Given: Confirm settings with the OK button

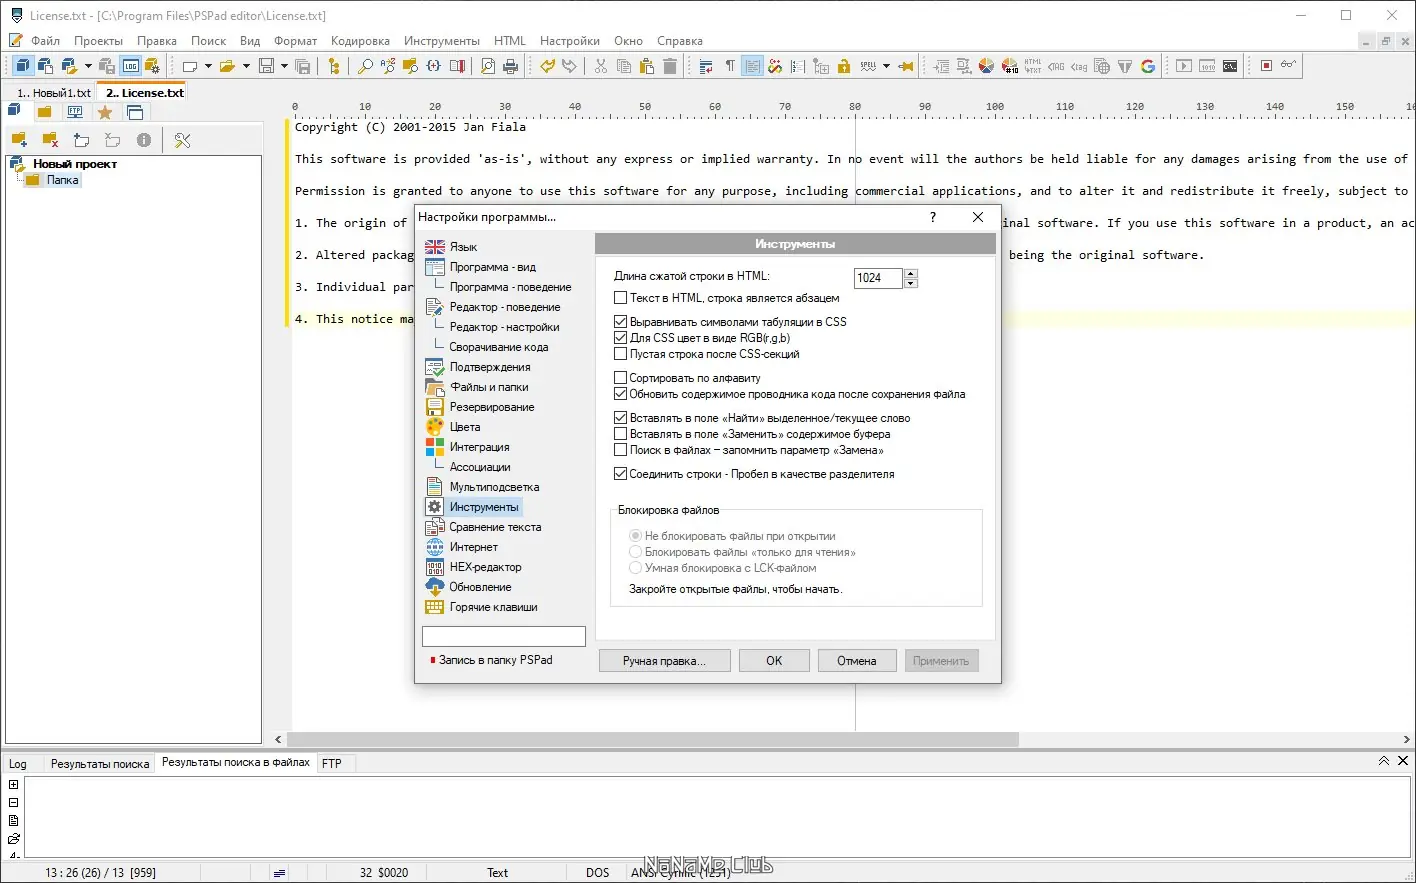Looking at the screenshot, I should 774,661.
